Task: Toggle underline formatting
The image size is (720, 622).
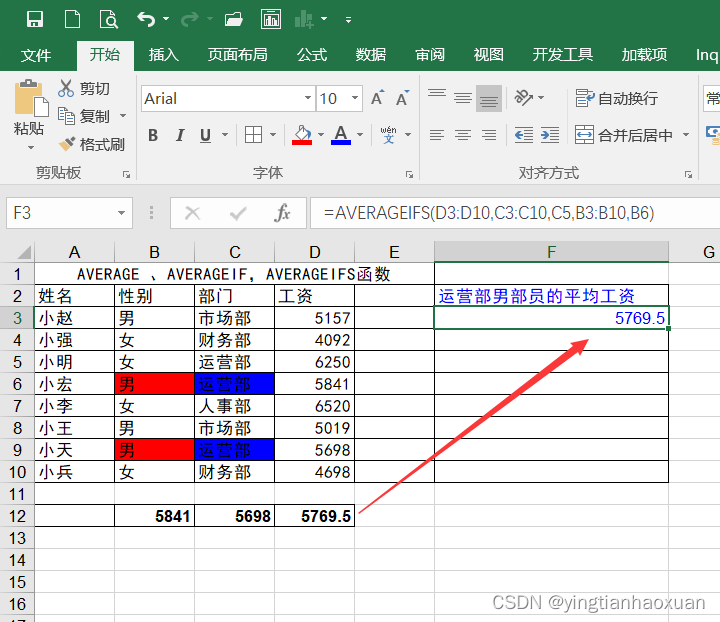Action: (x=206, y=135)
